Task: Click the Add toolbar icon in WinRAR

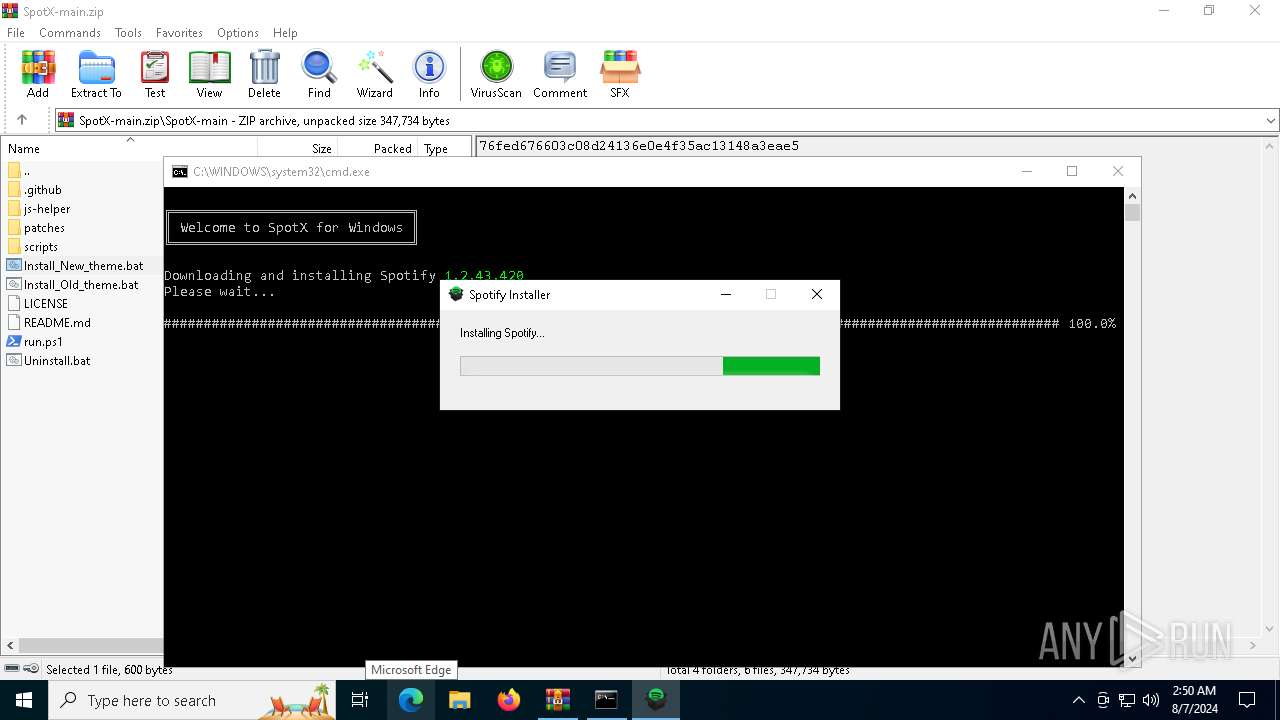Action: pos(38,75)
